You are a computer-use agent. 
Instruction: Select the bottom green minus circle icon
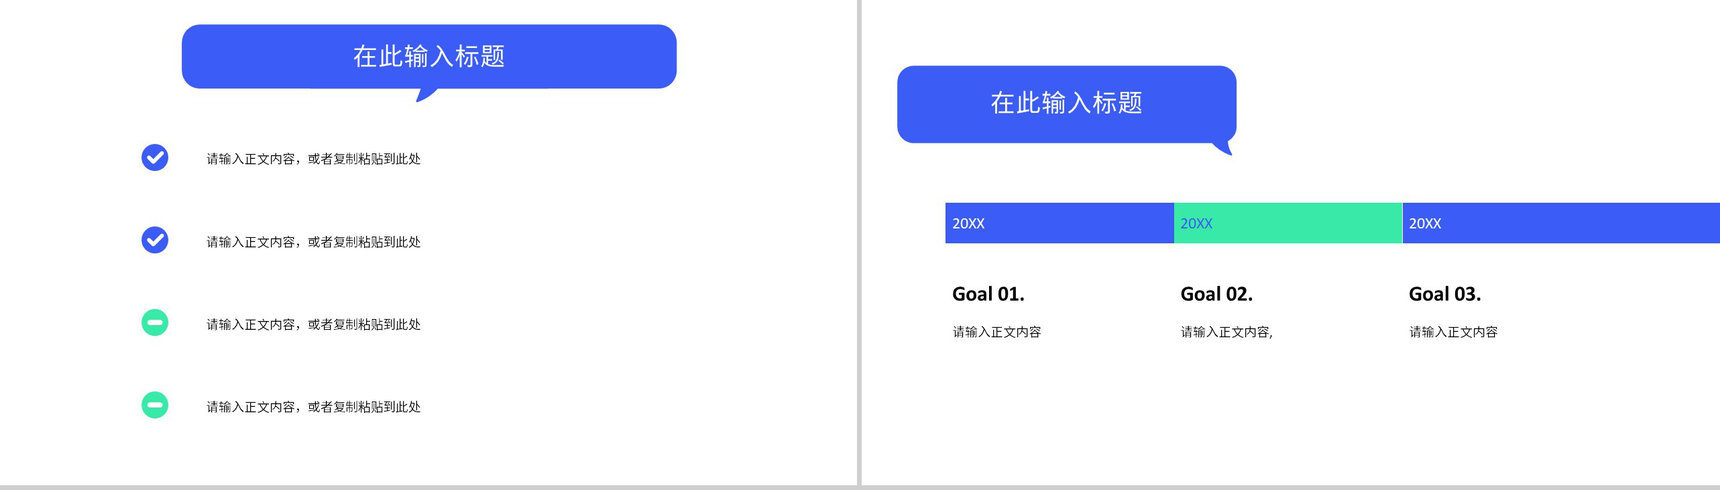[155, 405]
